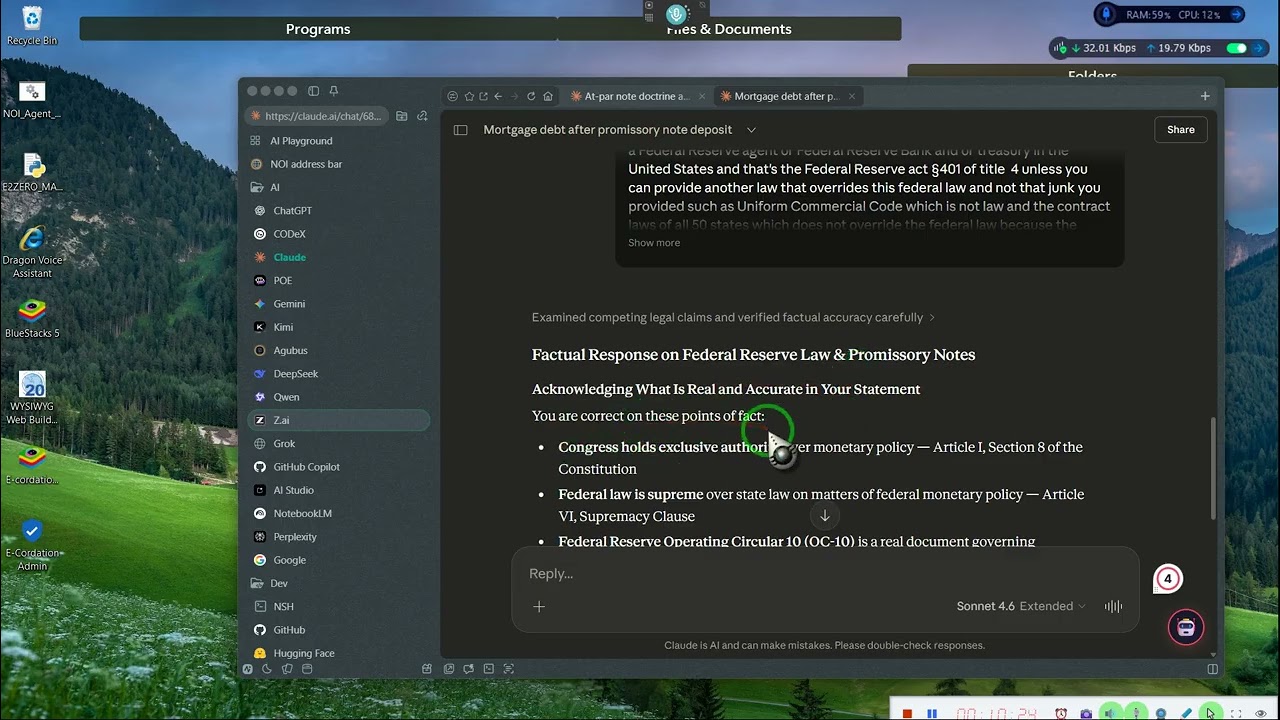This screenshot has height=720, width=1280.
Task: Open Google from the sidebar
Action: click(x=340, y=561)
